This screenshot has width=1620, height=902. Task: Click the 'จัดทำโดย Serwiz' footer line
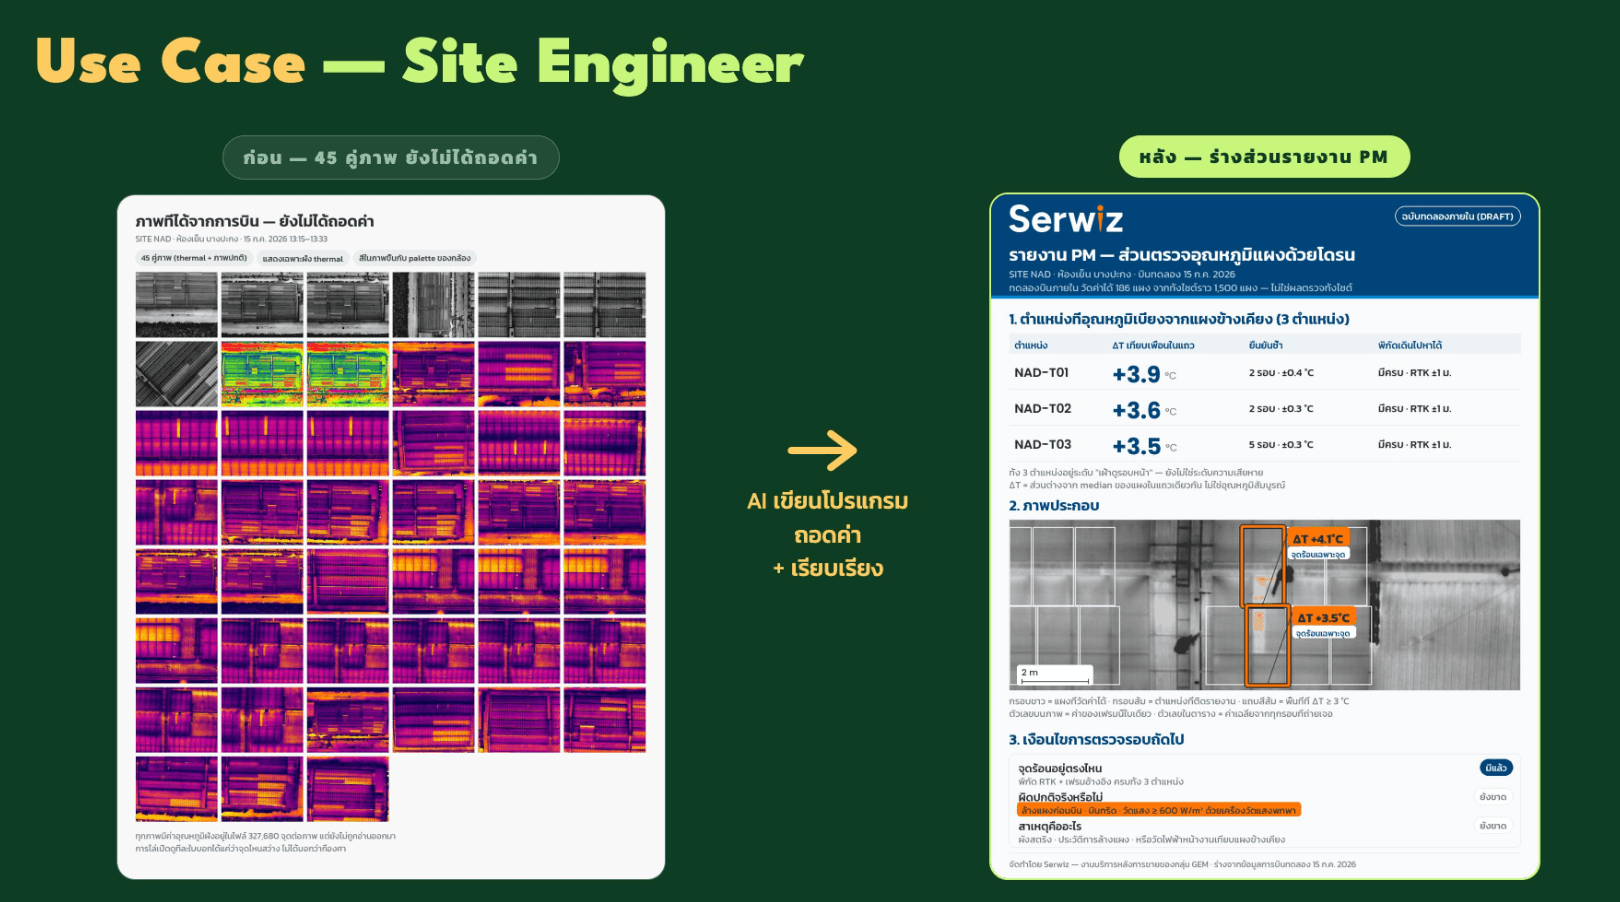1182,864
